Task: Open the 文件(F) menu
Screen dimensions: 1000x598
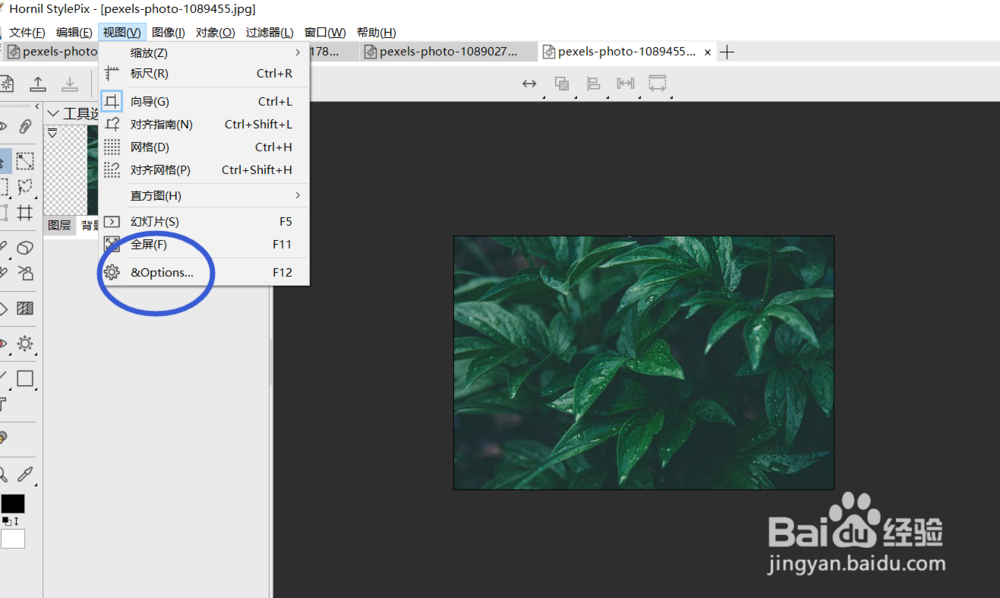Action: (x=27, y=32)
